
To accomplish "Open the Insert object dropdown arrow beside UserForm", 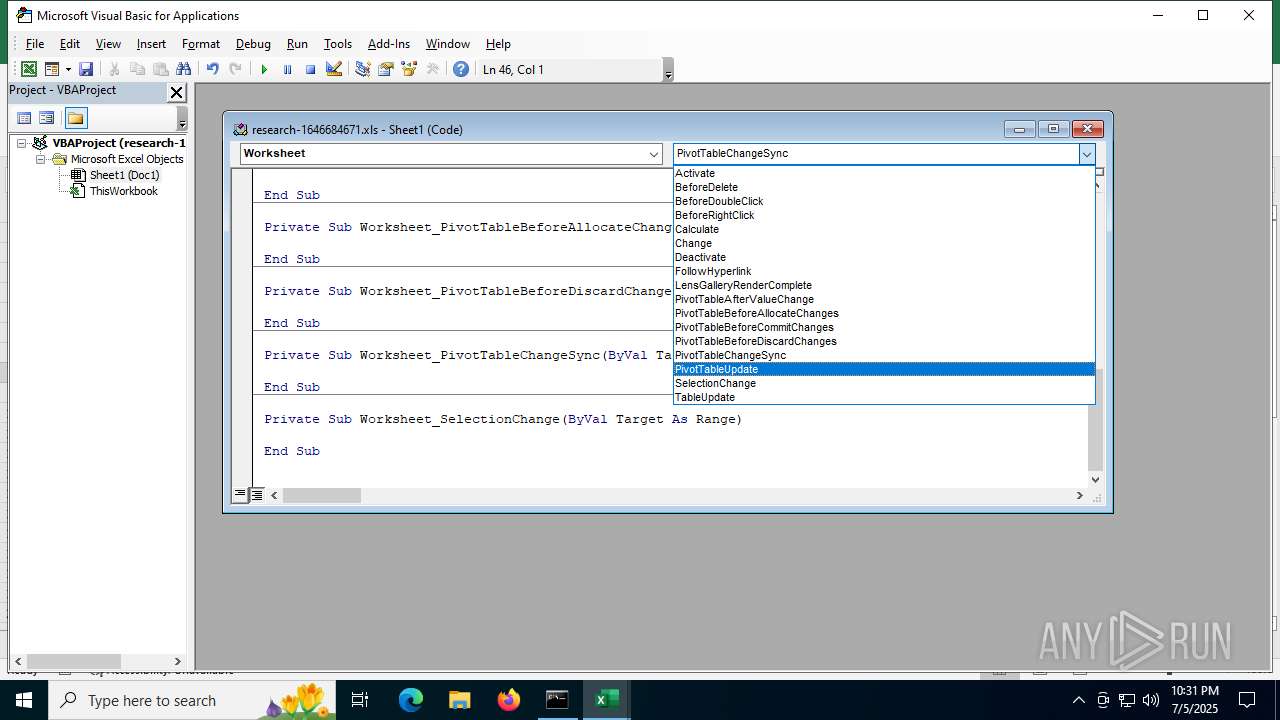I will 68,69.
